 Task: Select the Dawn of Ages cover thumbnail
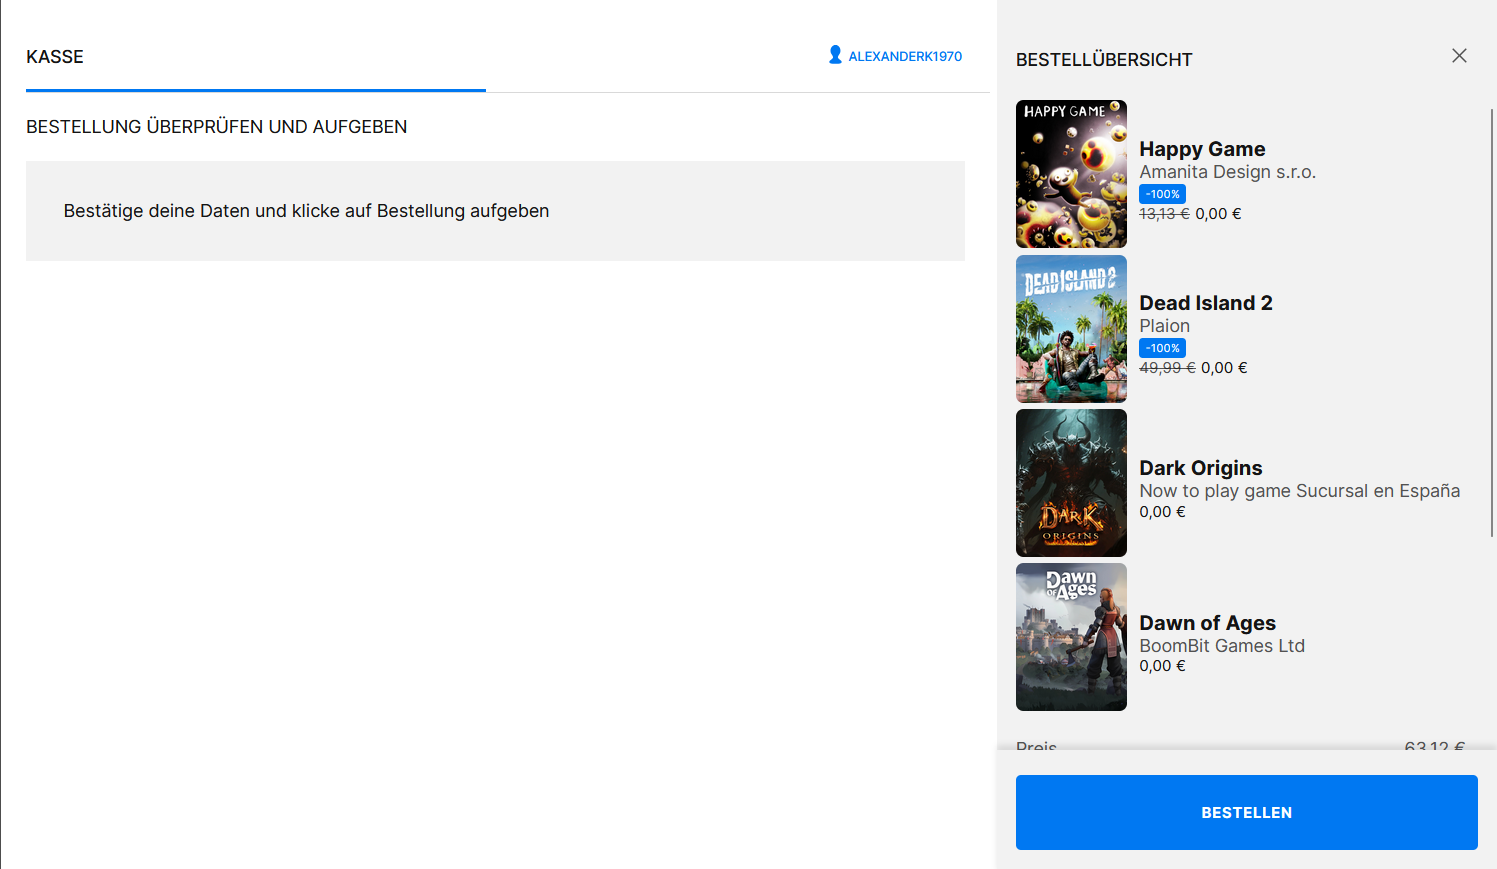tap(1071, 637)
